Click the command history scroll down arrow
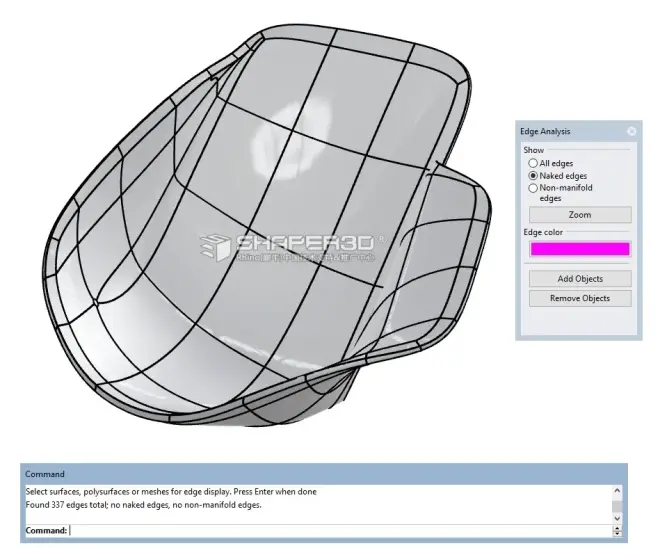 pyautogui.click(x=617, y=519)
